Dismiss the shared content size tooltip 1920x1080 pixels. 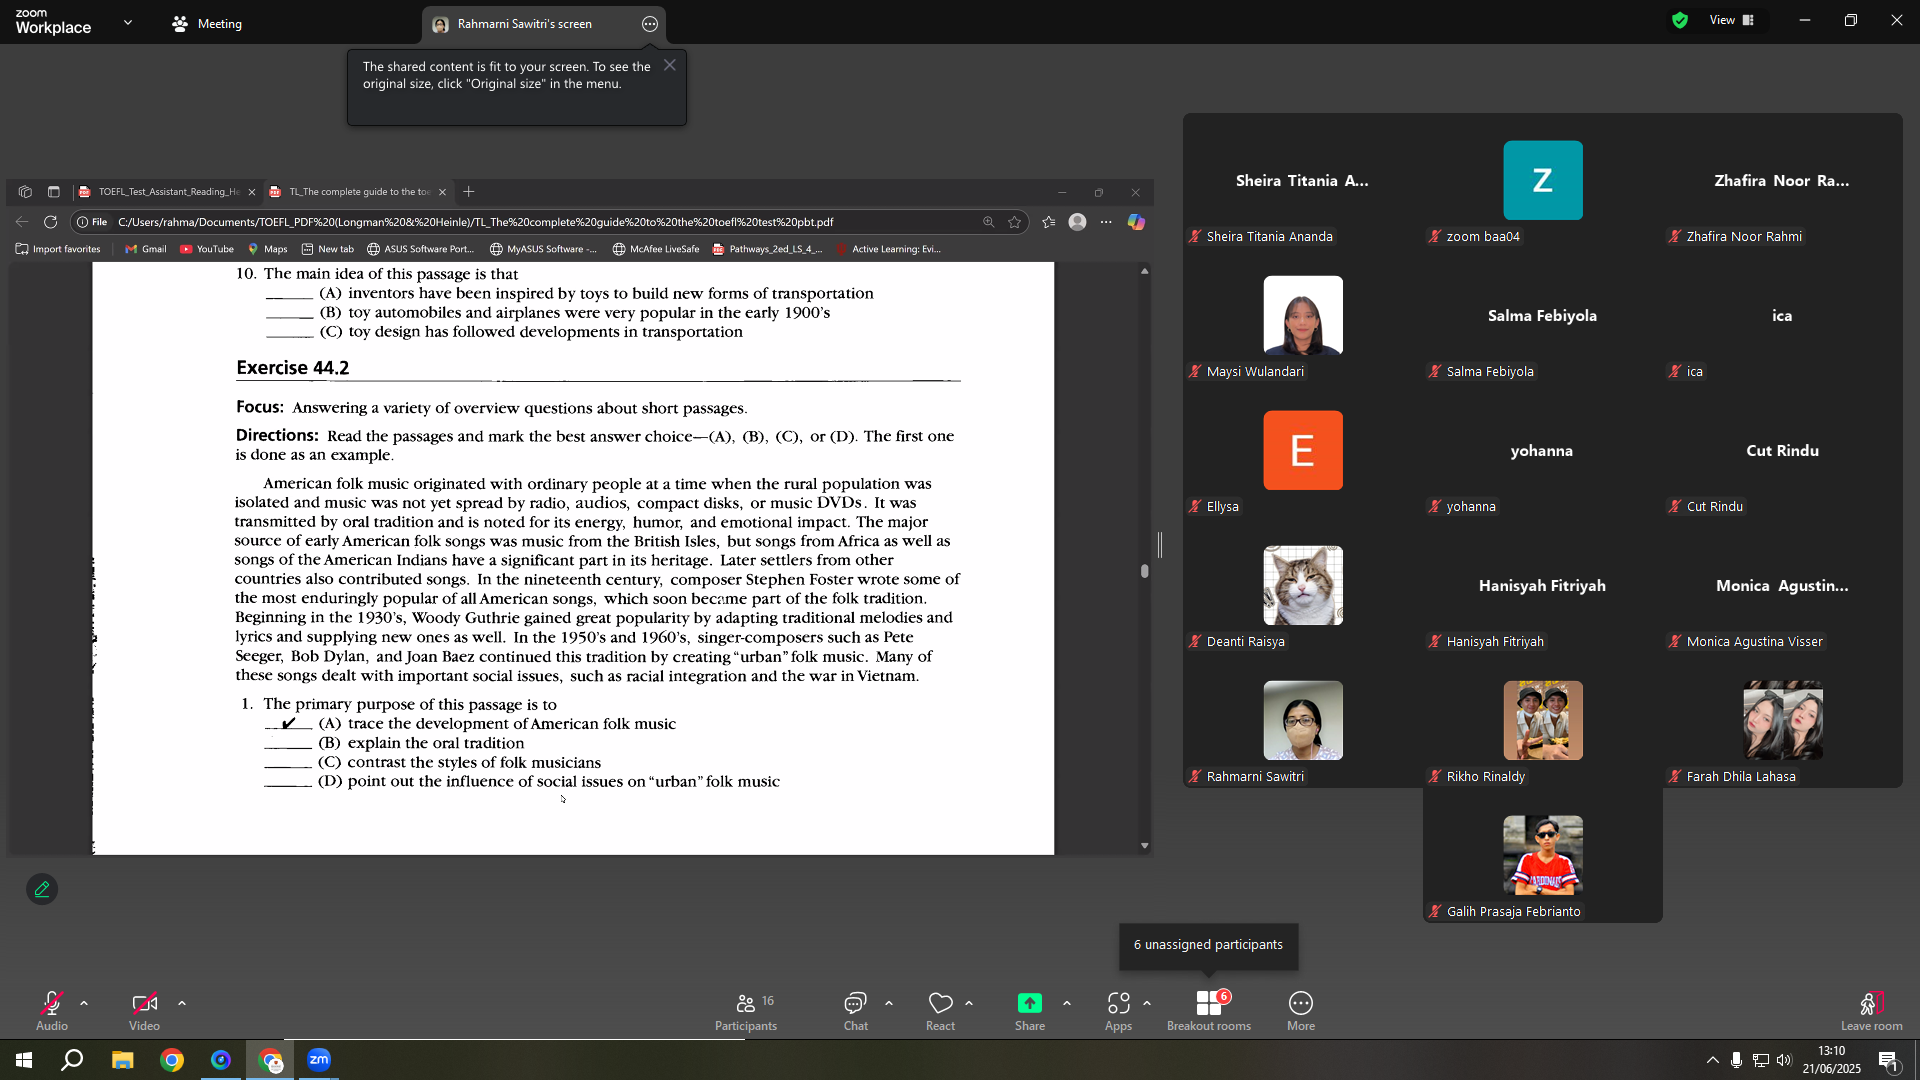pos(670,66)
